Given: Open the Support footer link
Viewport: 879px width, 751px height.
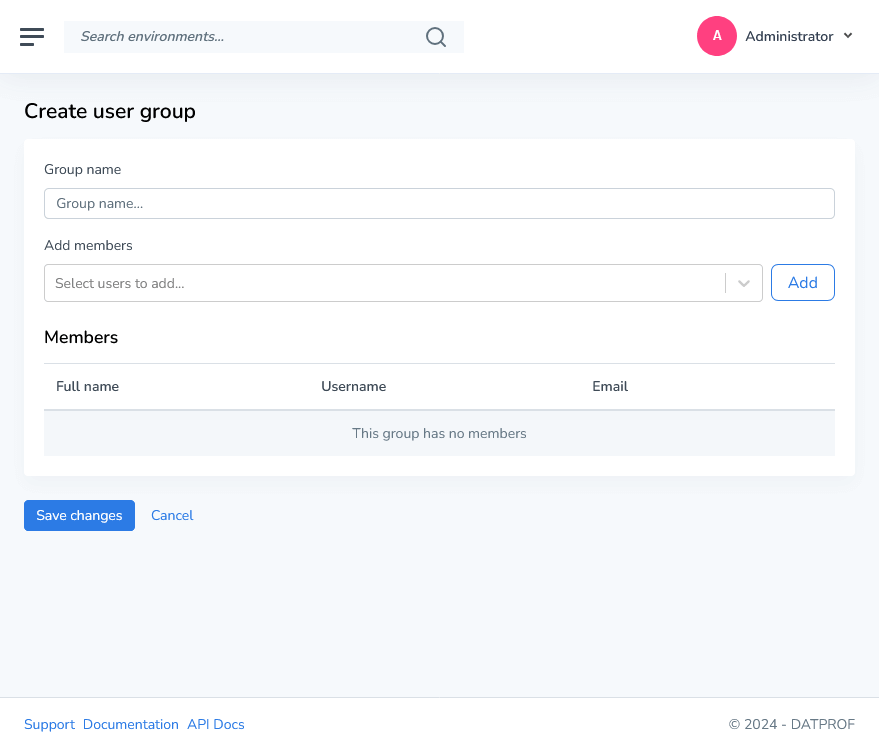Looking at the screenshot, I should [x=49, y=724].
